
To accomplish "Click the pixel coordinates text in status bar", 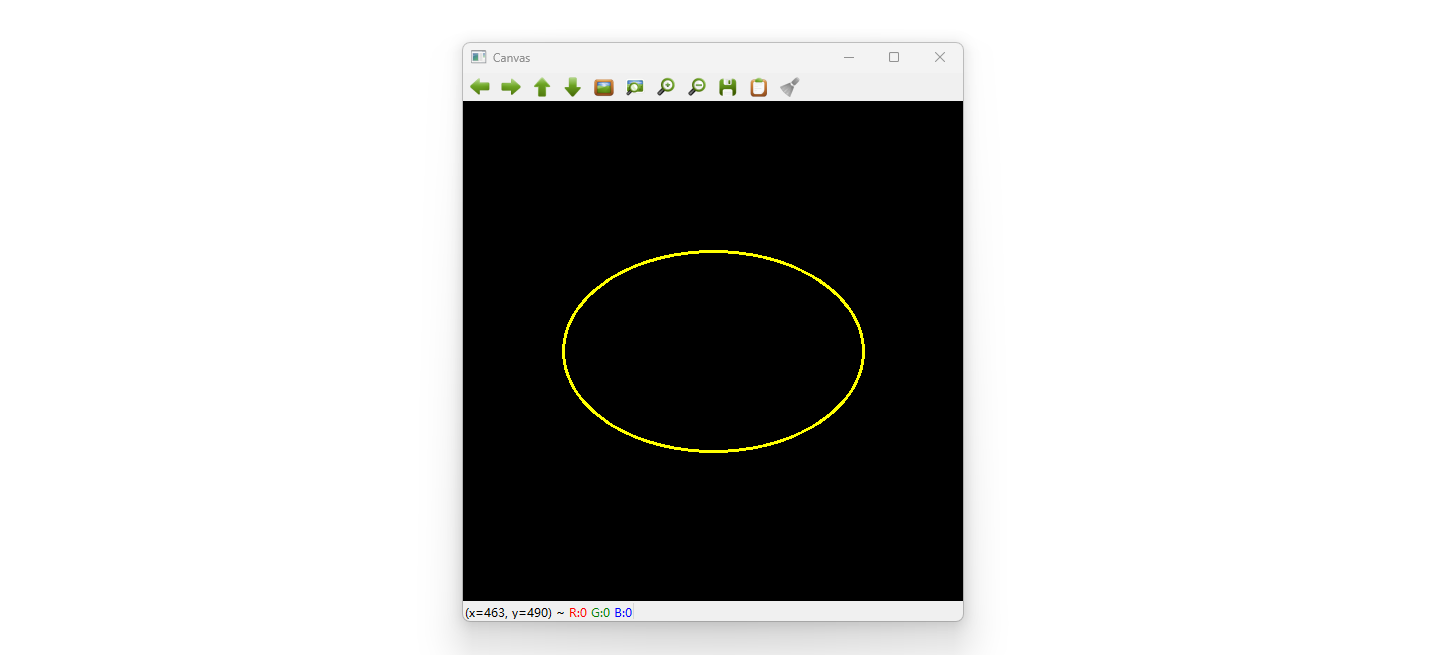I will click(508, 612).
